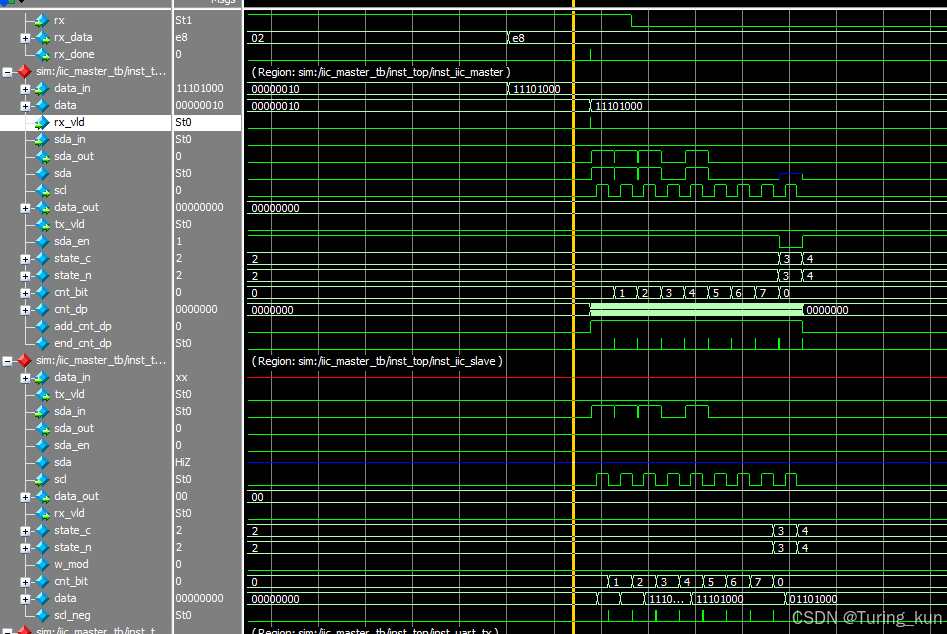This screenshot has height=634, width=947.
Task: Click the red diamond of inst_iic_slave region
Action: click(24, 360)
